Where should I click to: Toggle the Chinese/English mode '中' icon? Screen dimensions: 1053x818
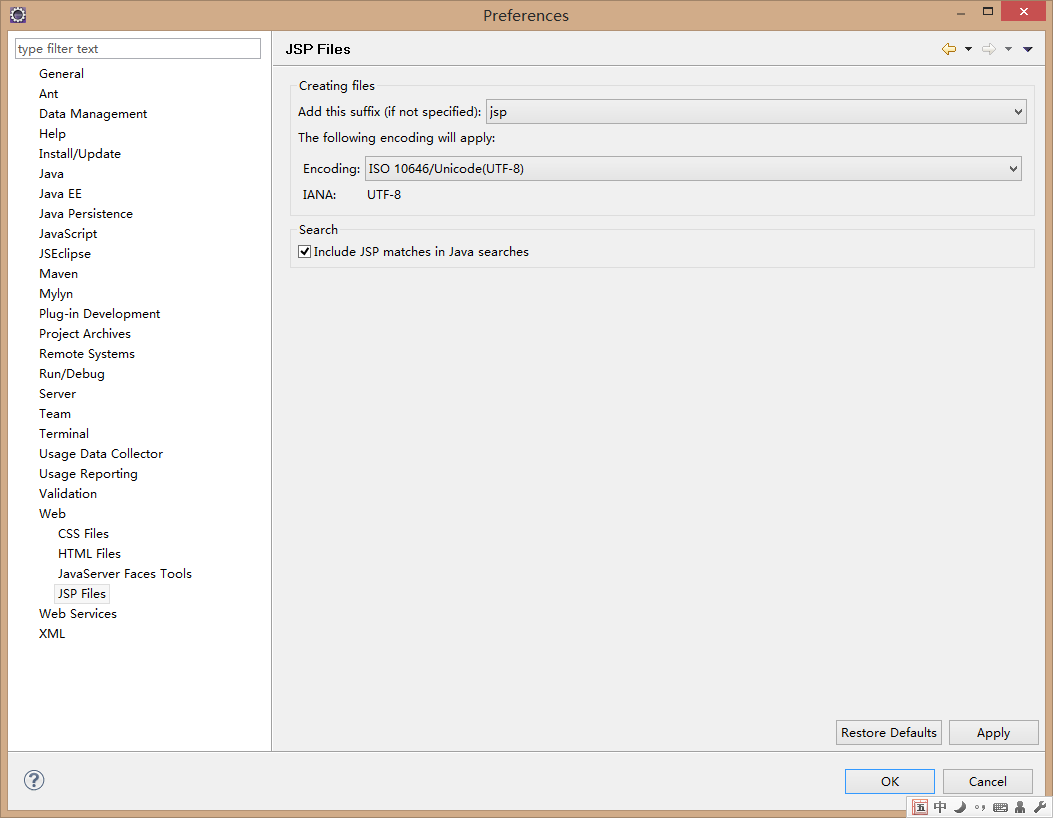(940, 807)
